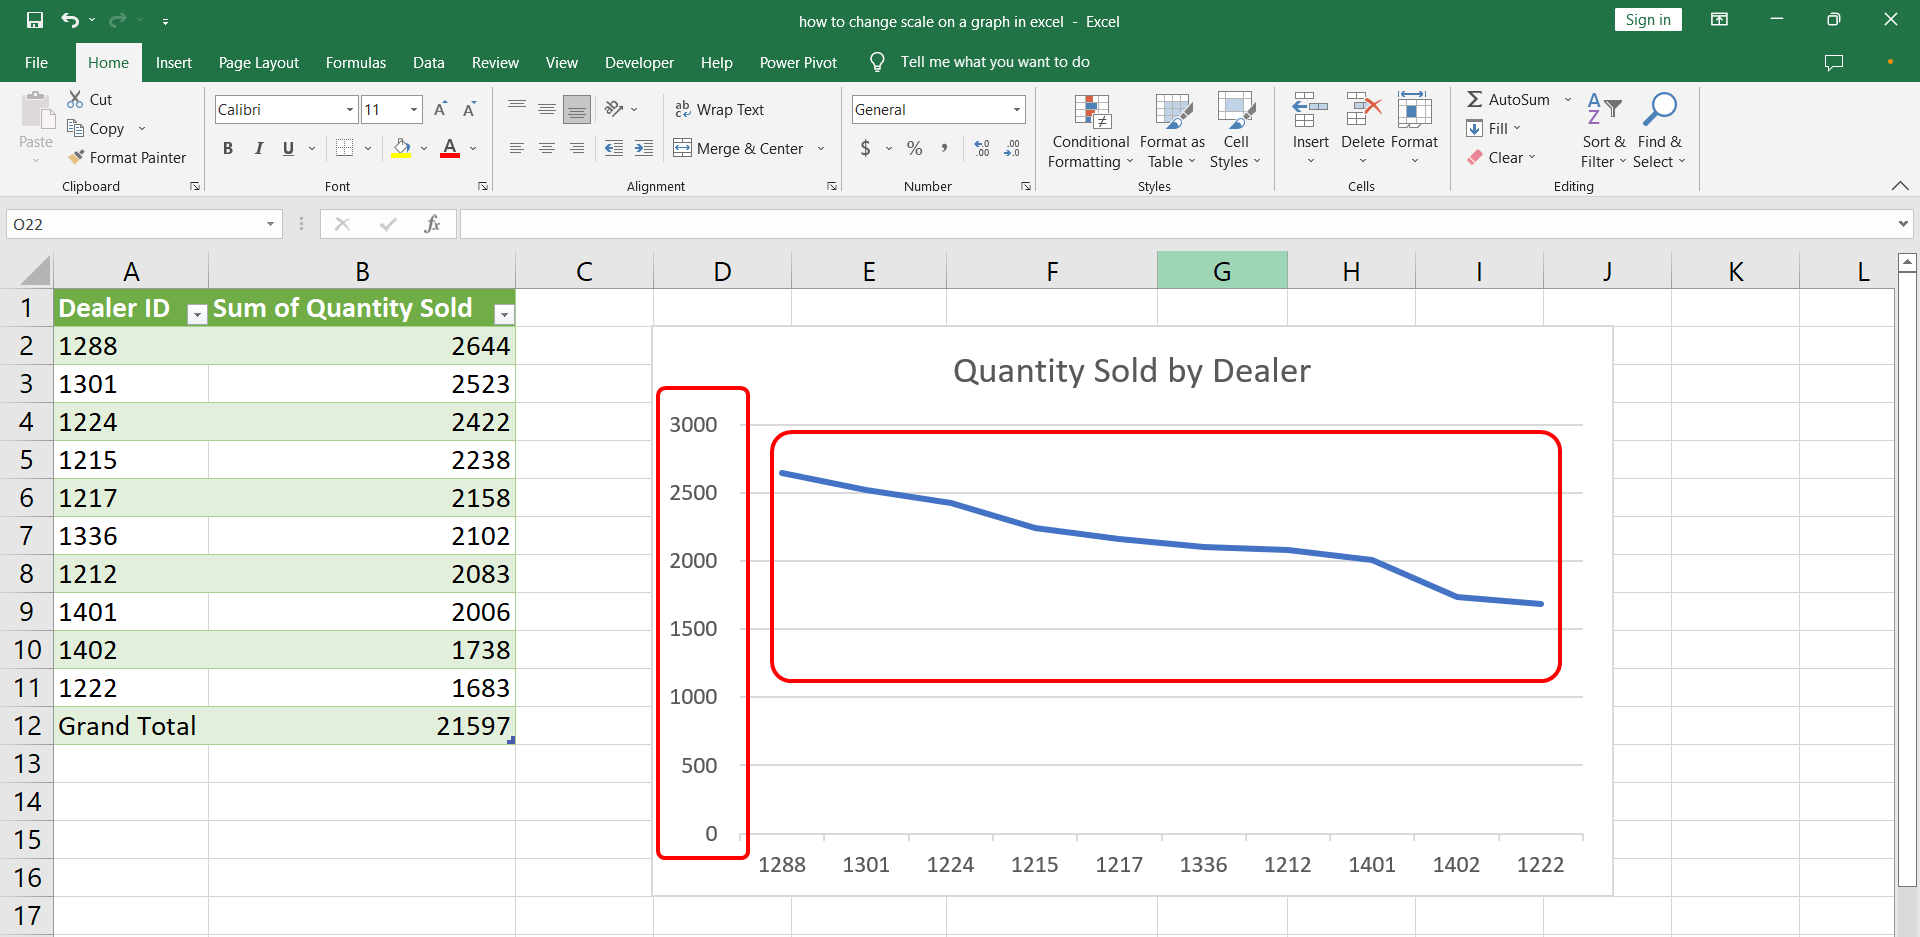
Task: Toggle Bottom Align button
Action: (x=577, y=109)
